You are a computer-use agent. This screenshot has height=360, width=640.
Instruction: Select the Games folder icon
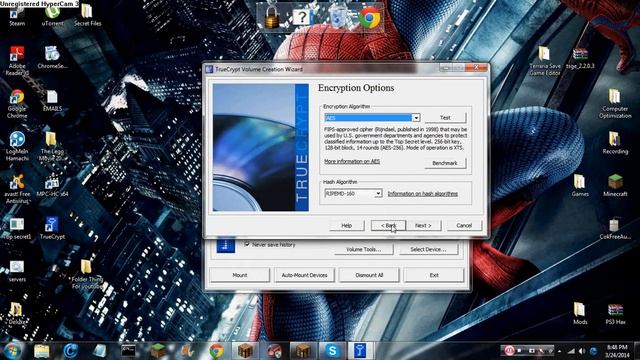click(x=580, y=186)
